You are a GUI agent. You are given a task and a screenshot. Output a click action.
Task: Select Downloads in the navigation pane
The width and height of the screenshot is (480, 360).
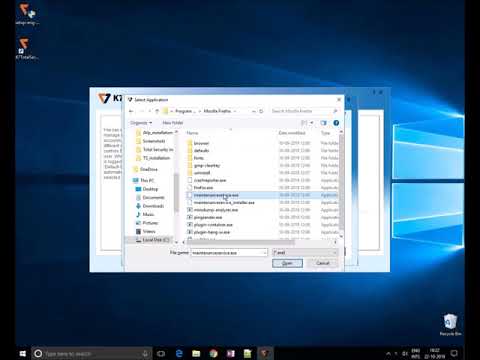coord(153,206)
